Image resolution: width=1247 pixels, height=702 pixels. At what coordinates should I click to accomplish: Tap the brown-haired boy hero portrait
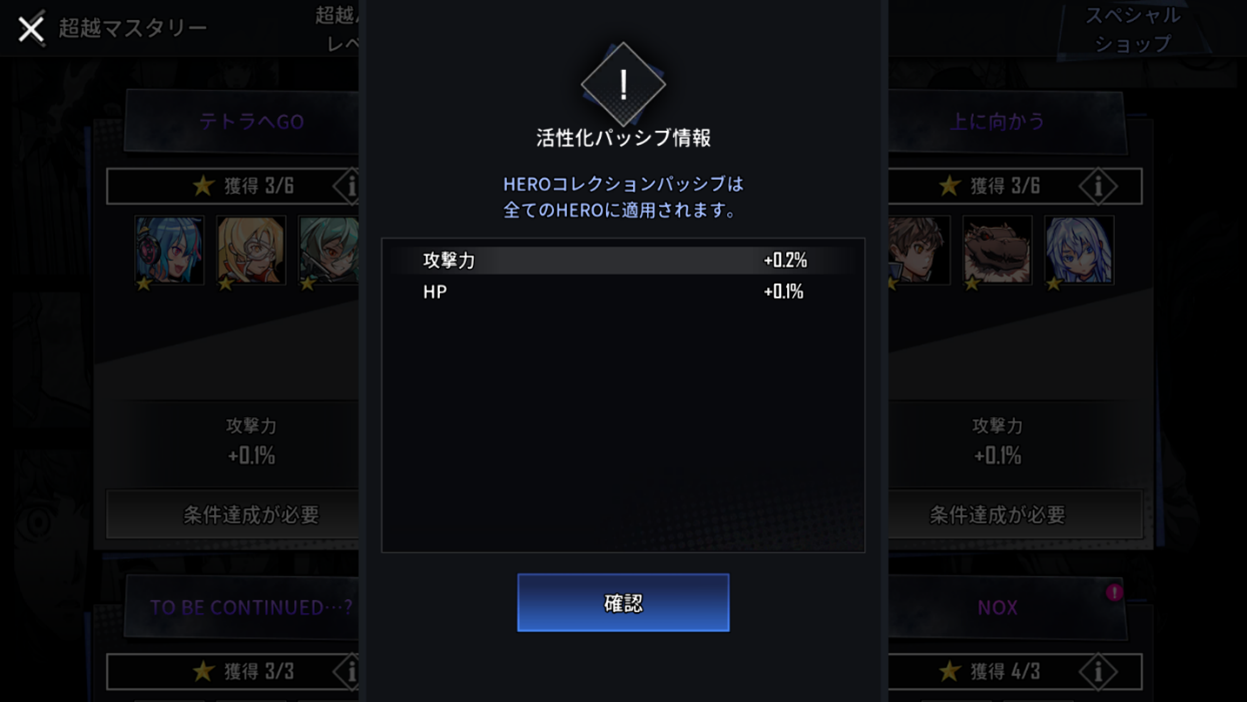click(919, 250)
